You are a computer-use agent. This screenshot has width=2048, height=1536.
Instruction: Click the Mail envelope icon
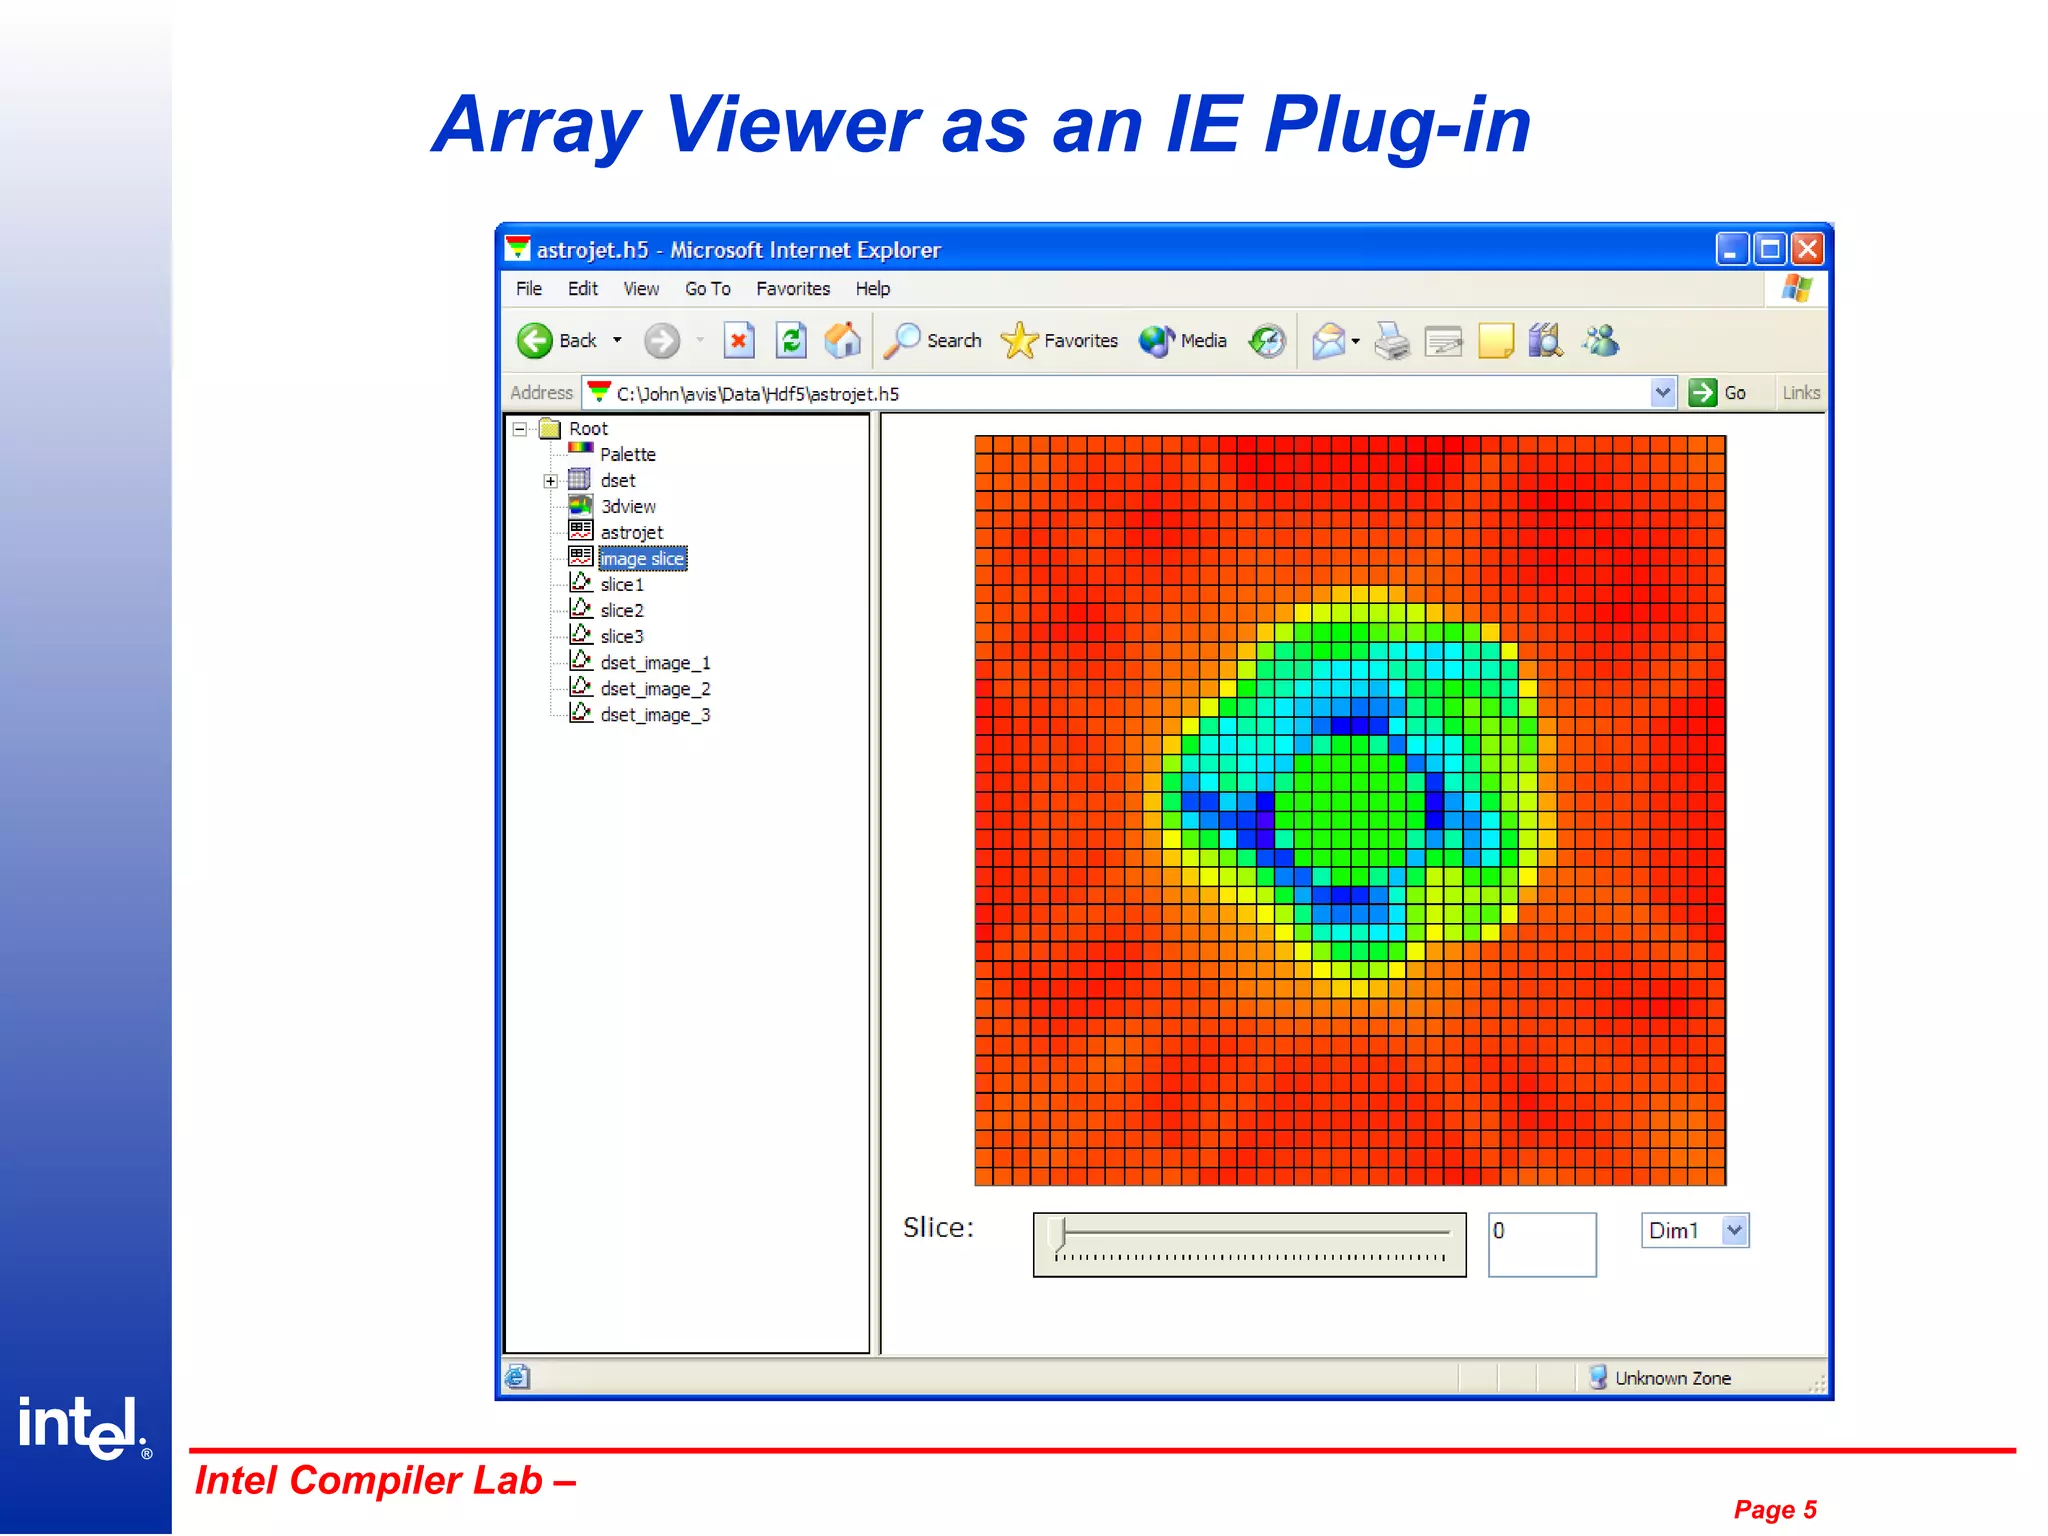1329,341
